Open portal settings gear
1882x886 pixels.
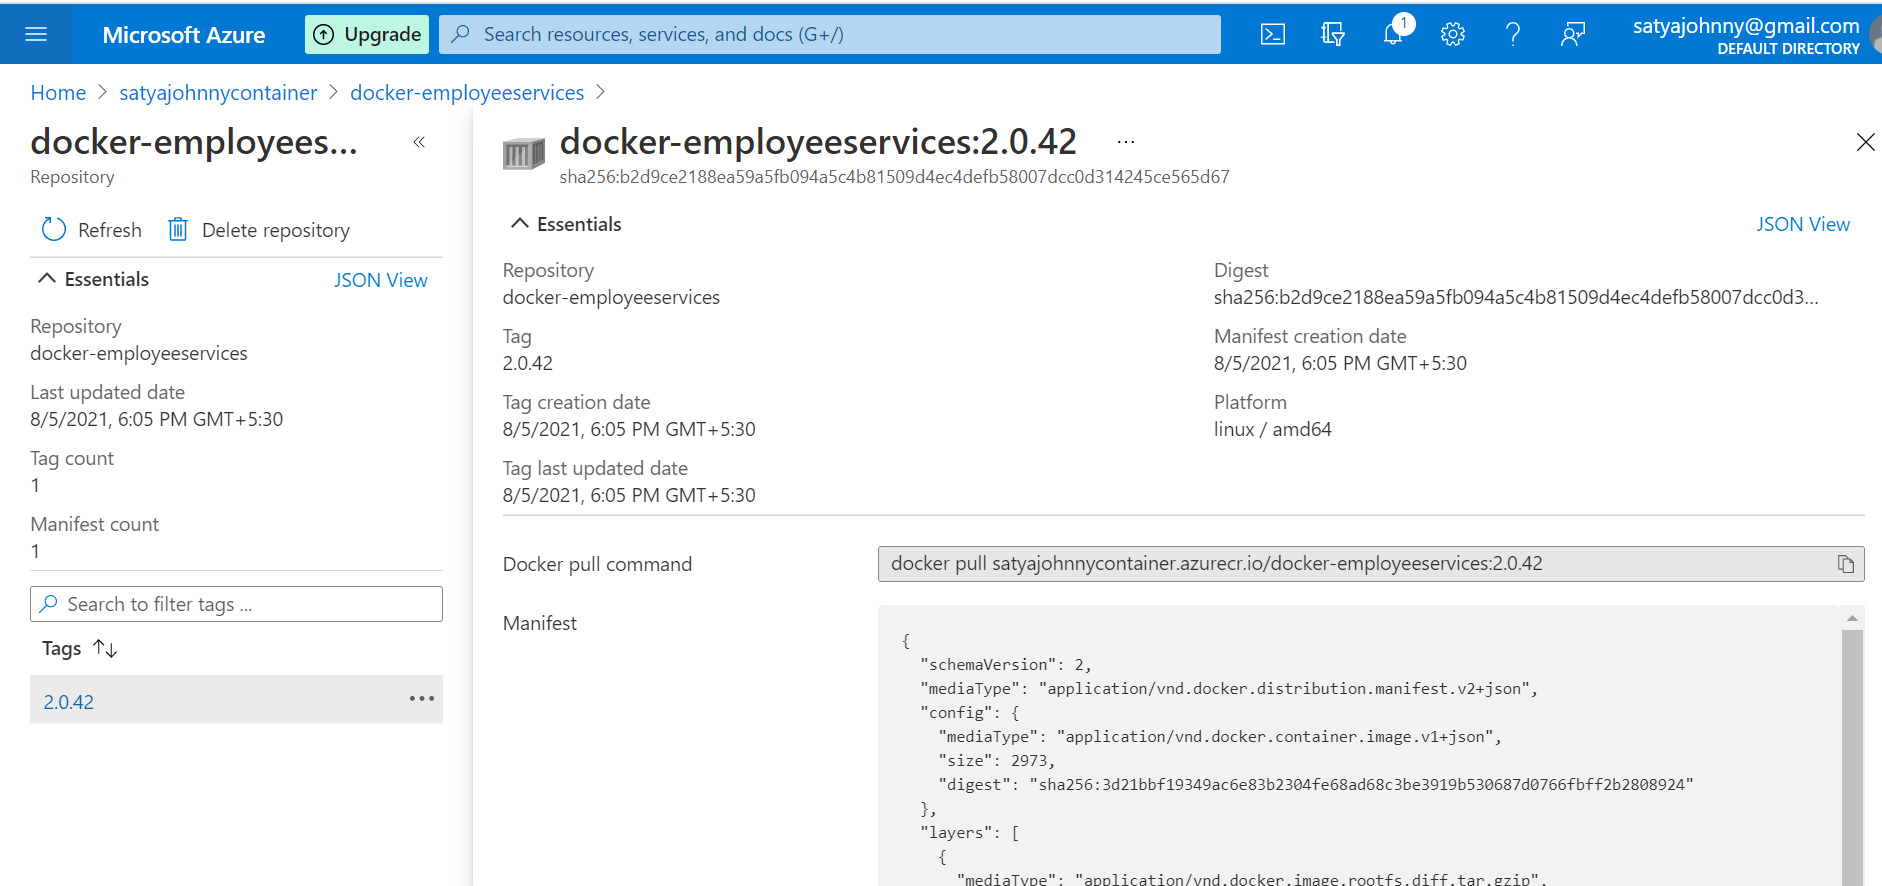click(1452, 35)
